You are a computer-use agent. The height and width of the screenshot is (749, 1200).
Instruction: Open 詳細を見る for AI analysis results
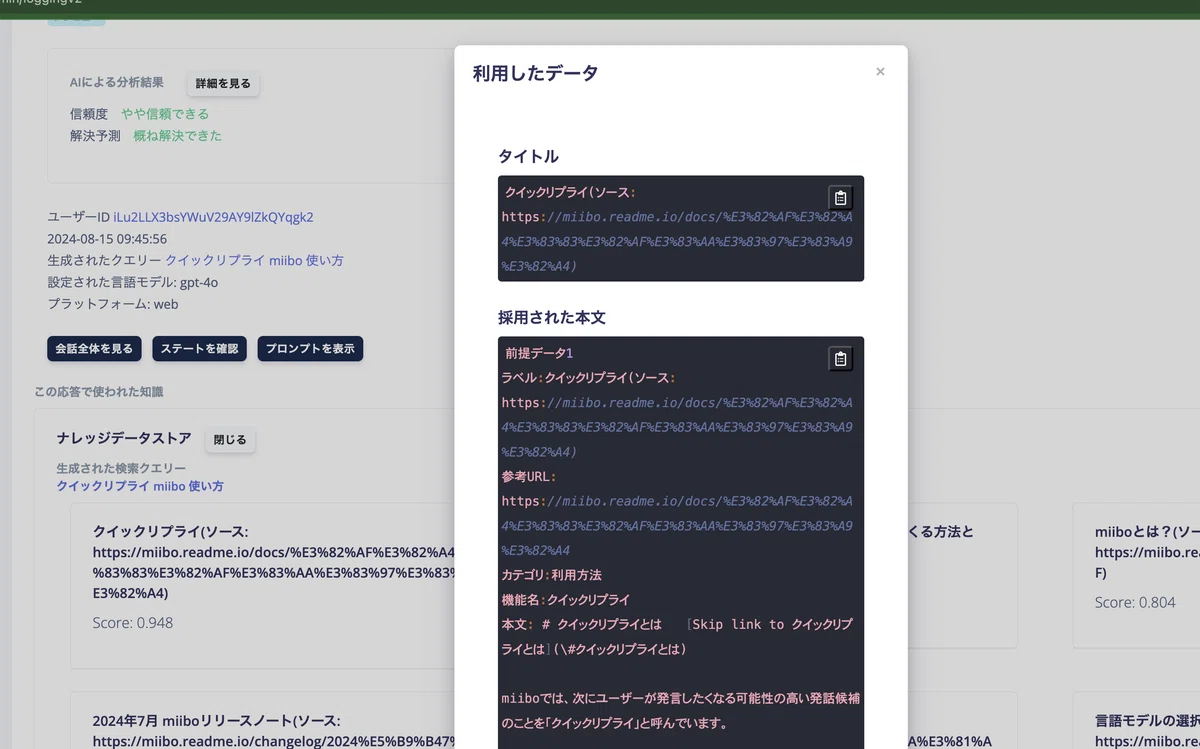(223, 83)
